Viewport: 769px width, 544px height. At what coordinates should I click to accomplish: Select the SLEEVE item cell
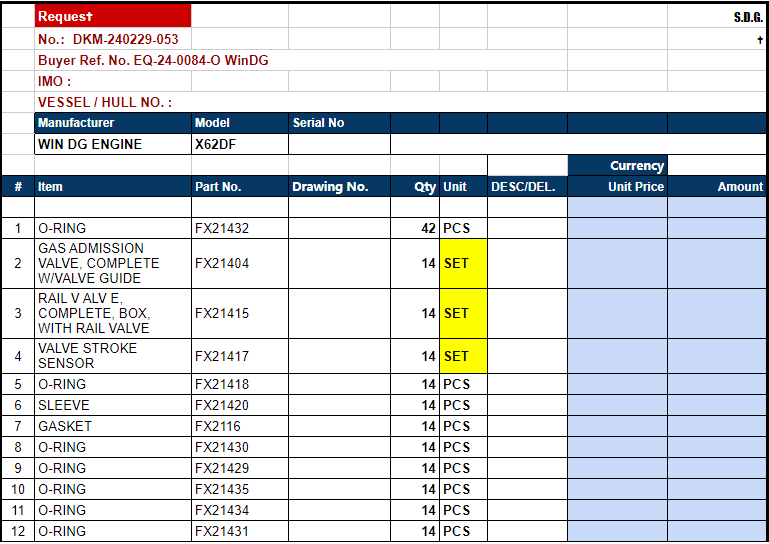[113, 405]
